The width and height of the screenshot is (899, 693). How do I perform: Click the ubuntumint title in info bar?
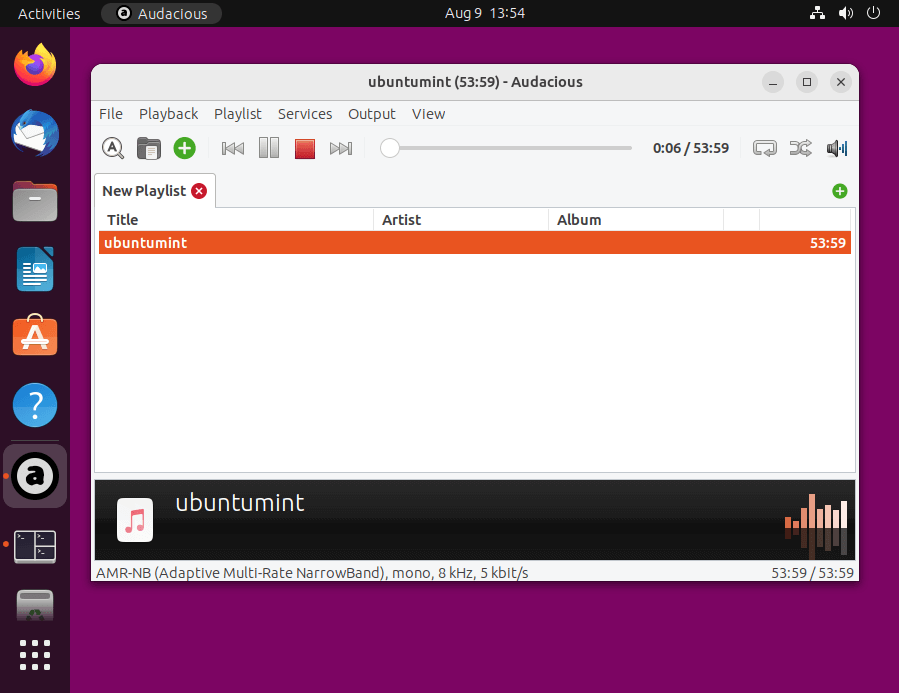(x=240, y=503)
